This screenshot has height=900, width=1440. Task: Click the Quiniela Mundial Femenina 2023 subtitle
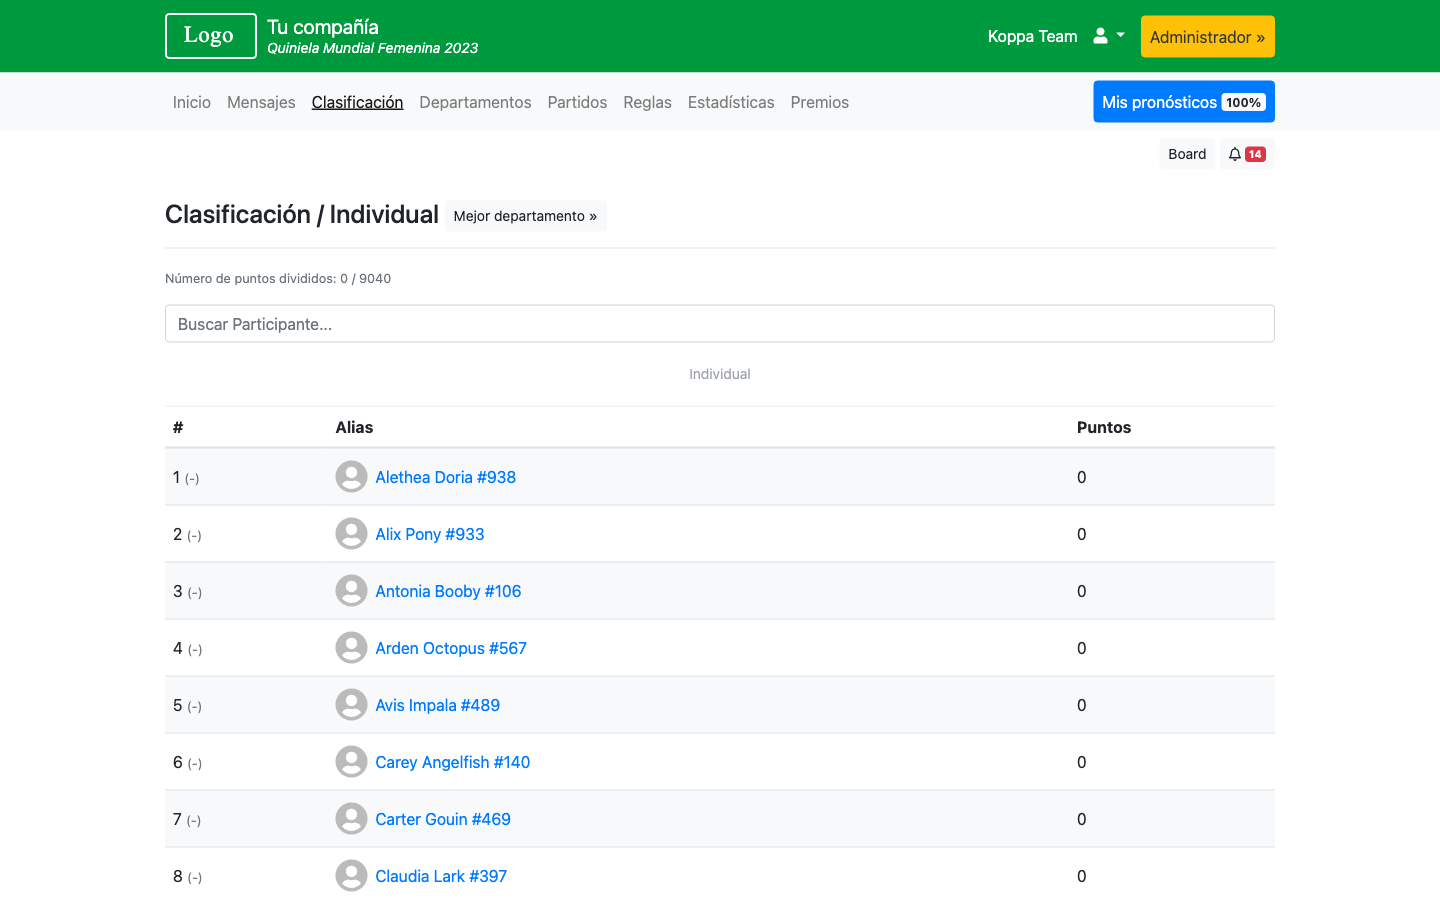(373, 48)
